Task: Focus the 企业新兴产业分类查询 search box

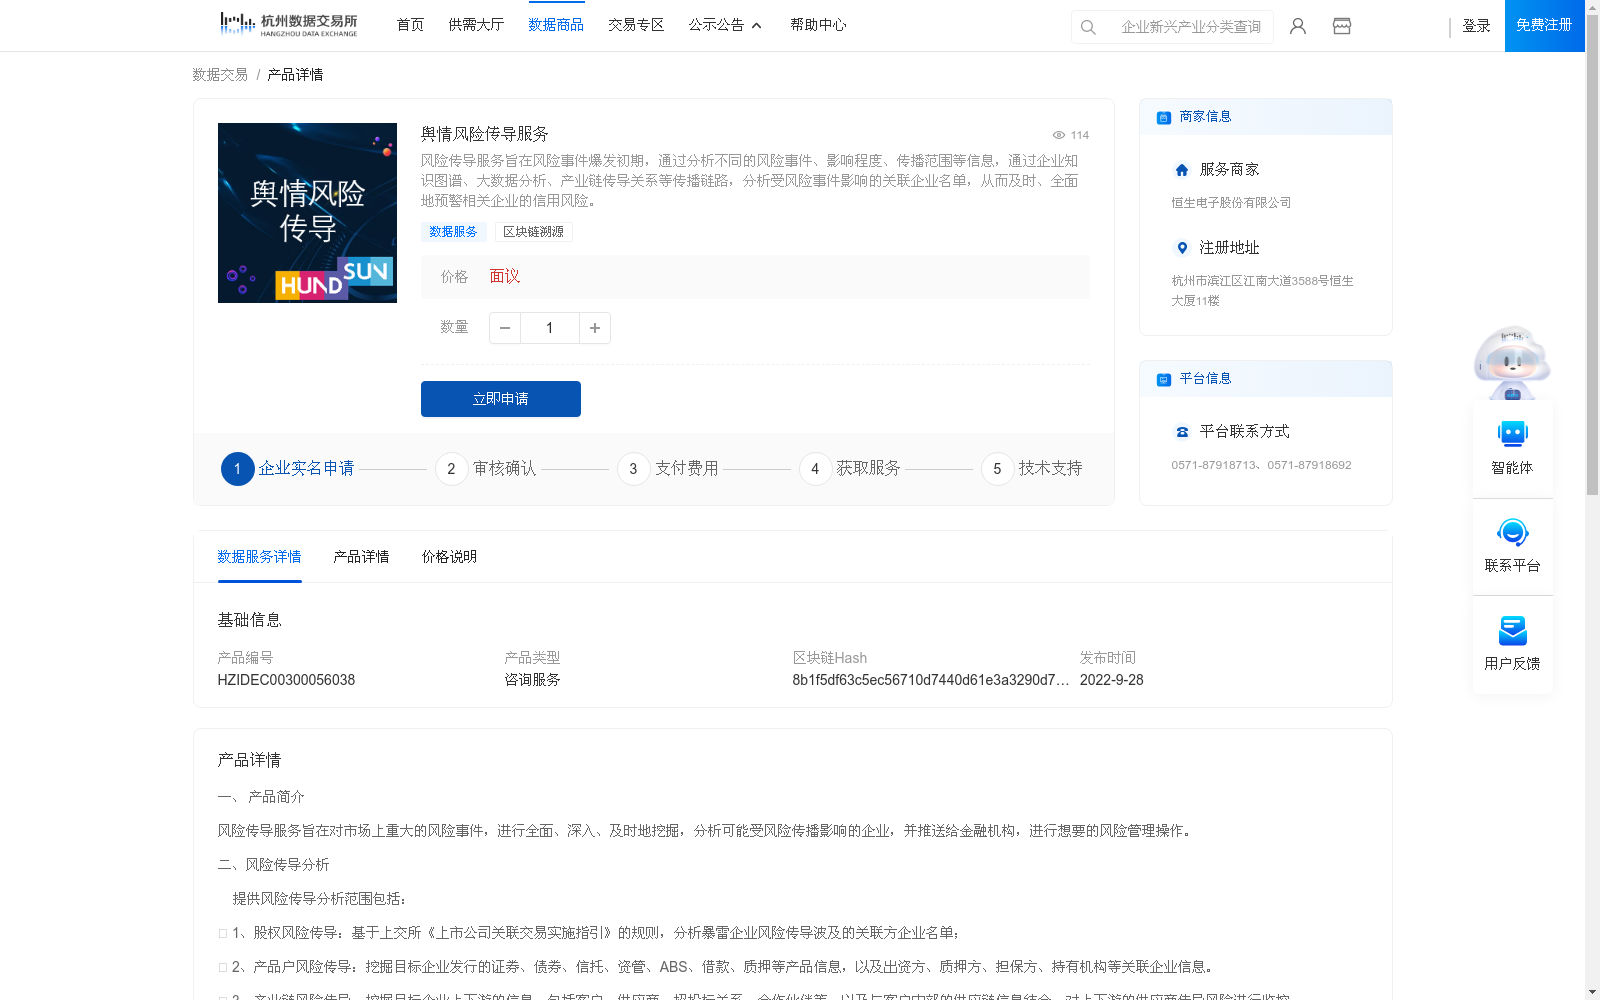Action: coord(1191,27)
